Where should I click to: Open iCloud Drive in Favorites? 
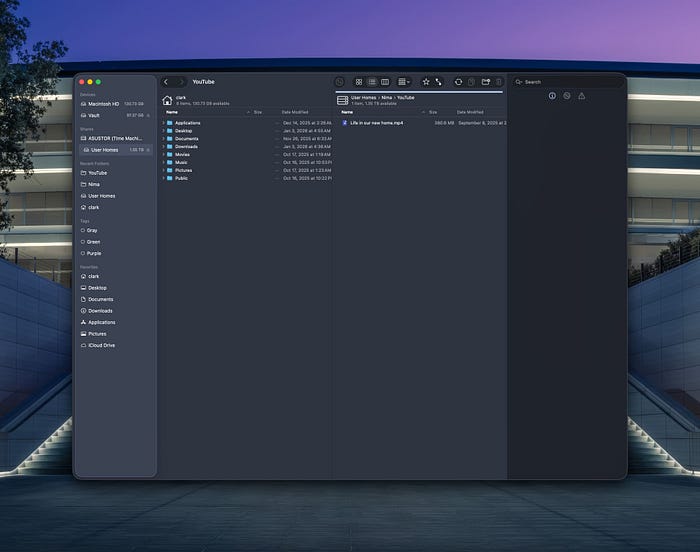[116, 345]
